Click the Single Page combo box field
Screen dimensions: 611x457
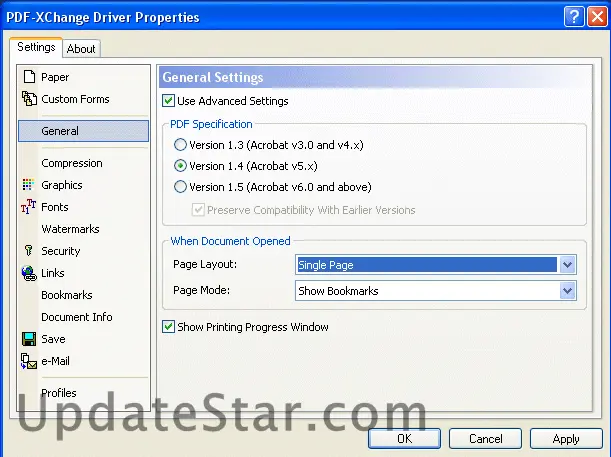click(x=436, y=265)
